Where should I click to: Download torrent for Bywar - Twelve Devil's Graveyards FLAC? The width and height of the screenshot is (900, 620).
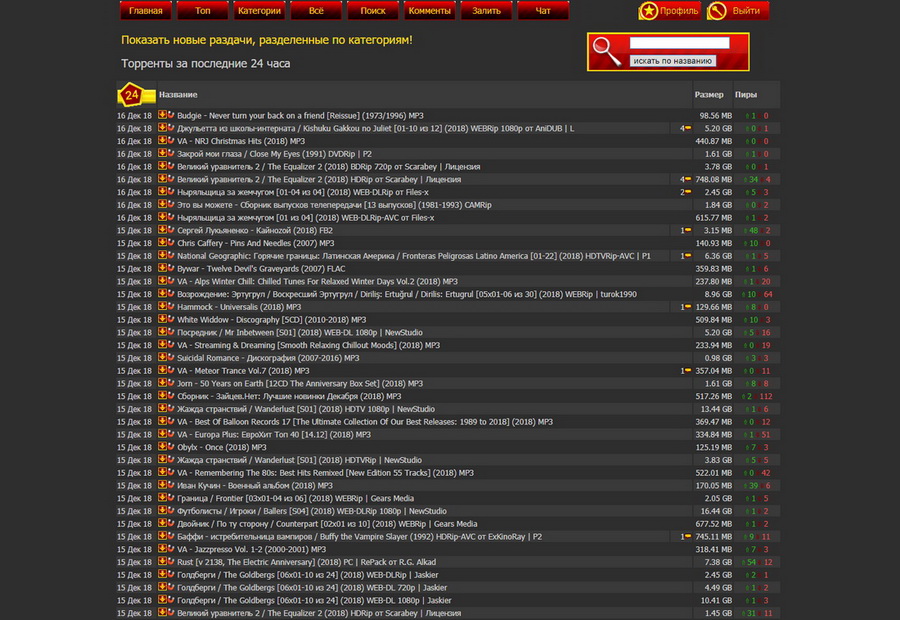(x=162, y=268)
